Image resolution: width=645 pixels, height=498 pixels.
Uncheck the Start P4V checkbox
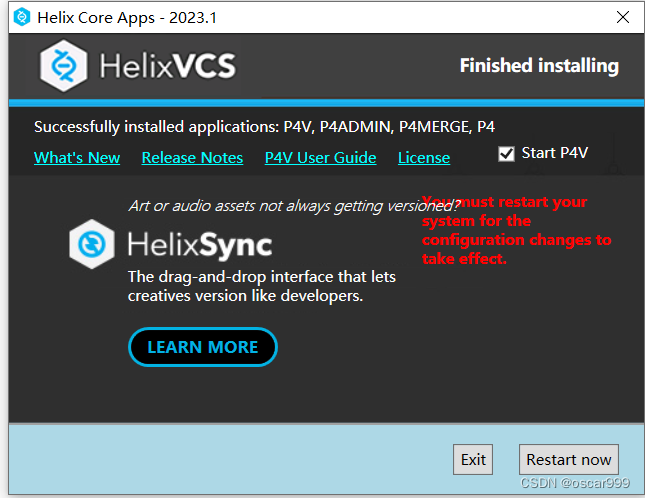coord(506,154)
